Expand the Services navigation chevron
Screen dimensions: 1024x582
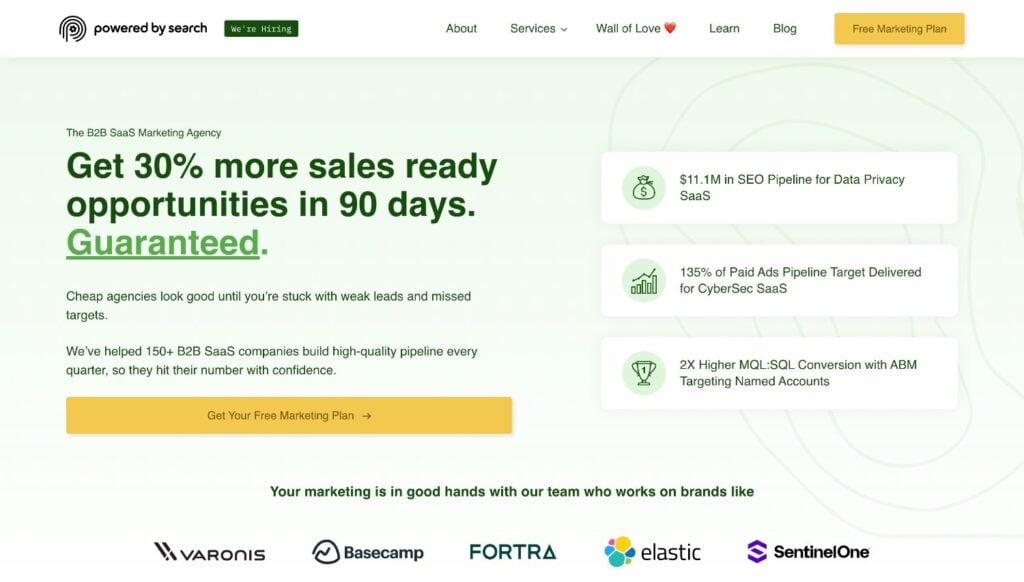coord(562,29)
